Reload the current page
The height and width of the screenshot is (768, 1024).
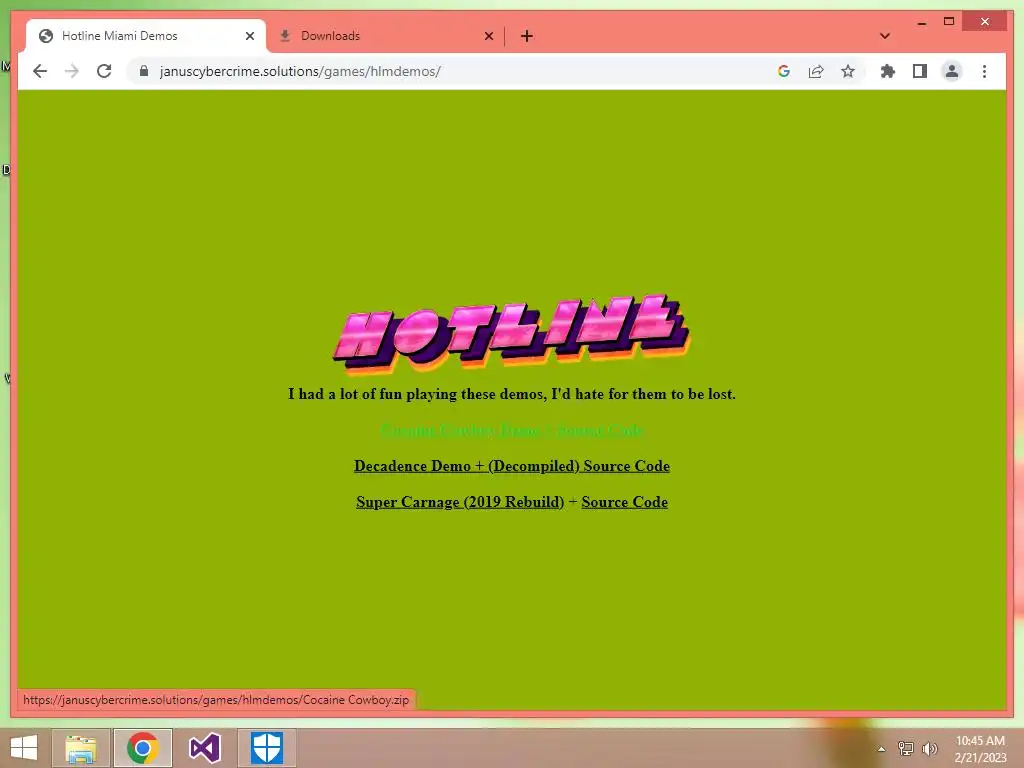[x=104, y=71]
